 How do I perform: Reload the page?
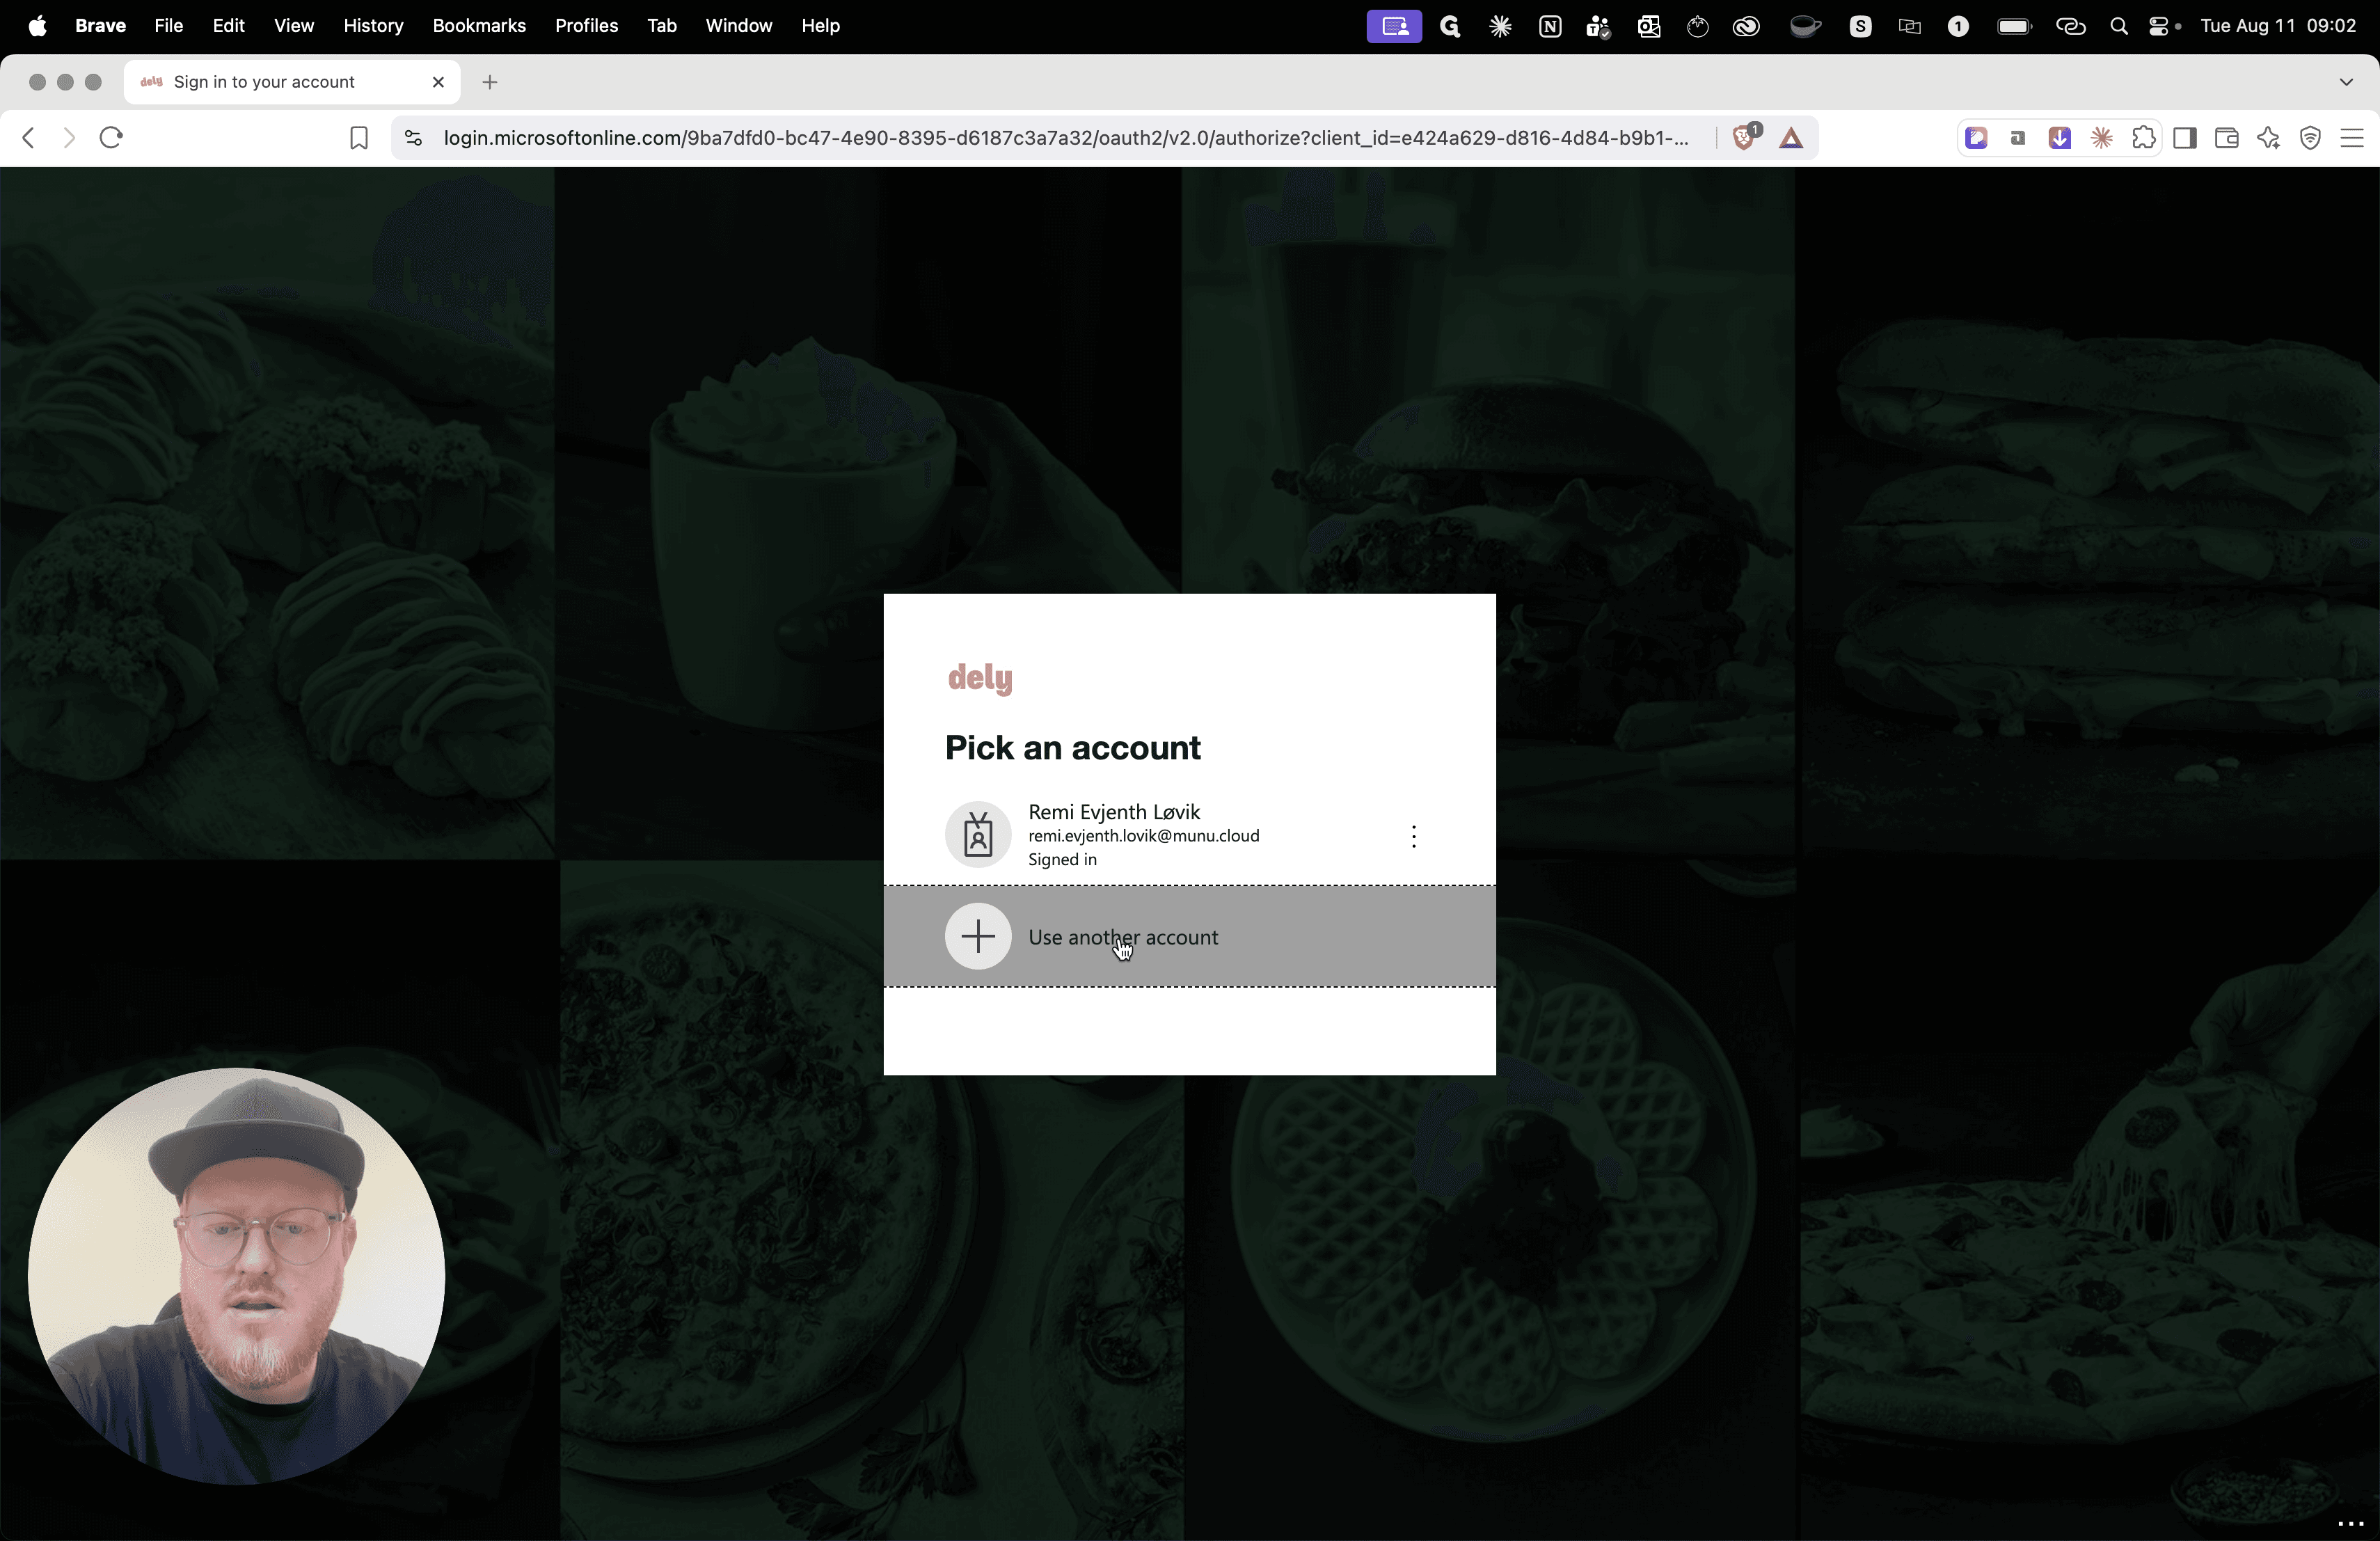tap(111, 137)
